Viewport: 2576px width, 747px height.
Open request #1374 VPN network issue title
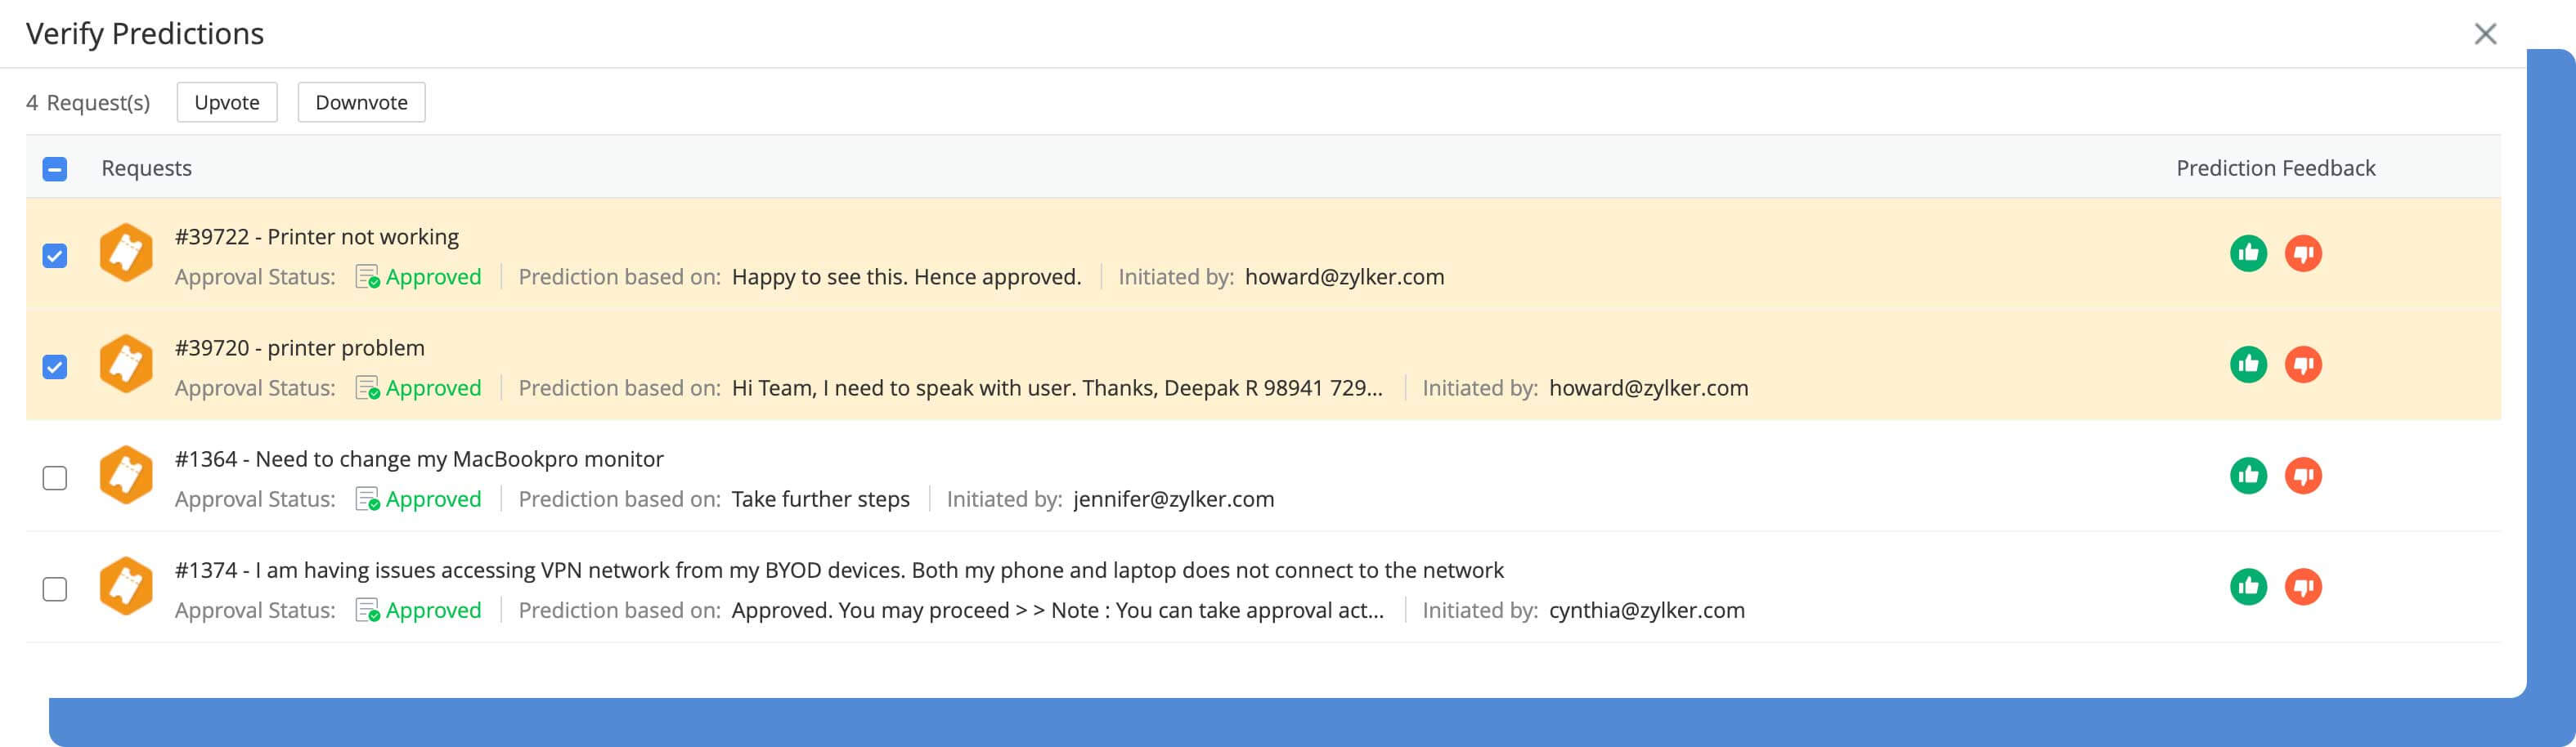point(838,570)
